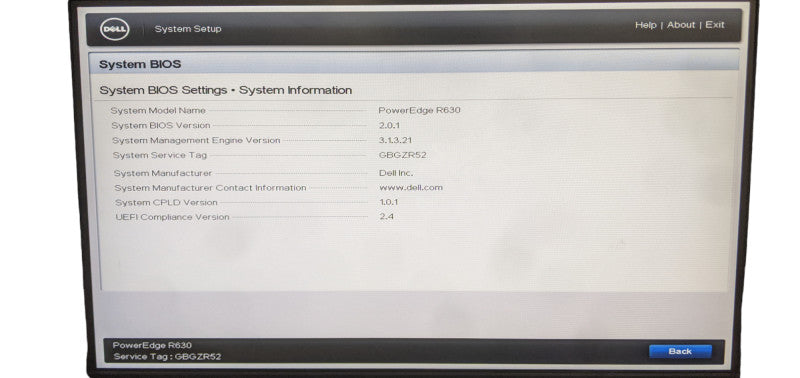Screen dimensions: 800x378
Task: Click the Dell logo icon
Action: point(115,29)
